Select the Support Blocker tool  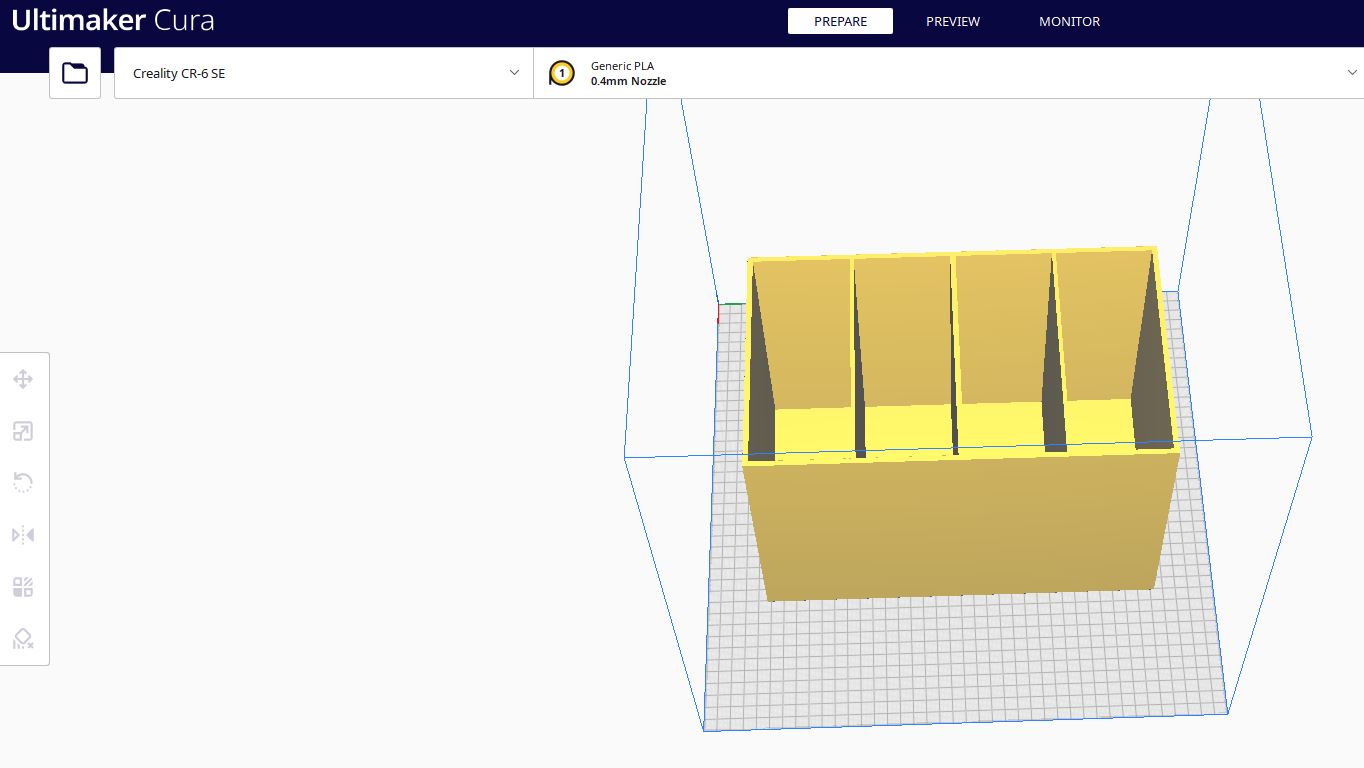pyautogui.click(x=23, y=639)
